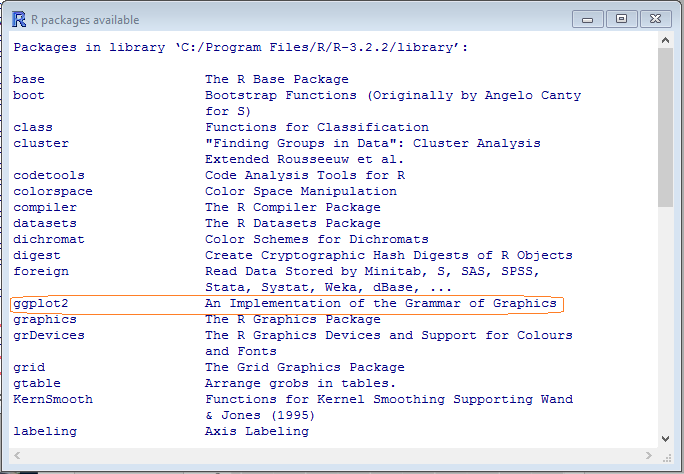
Task: Click 'Functions for Kernel Smoothing Supporting Wand'
Action: tap(389, 399)
